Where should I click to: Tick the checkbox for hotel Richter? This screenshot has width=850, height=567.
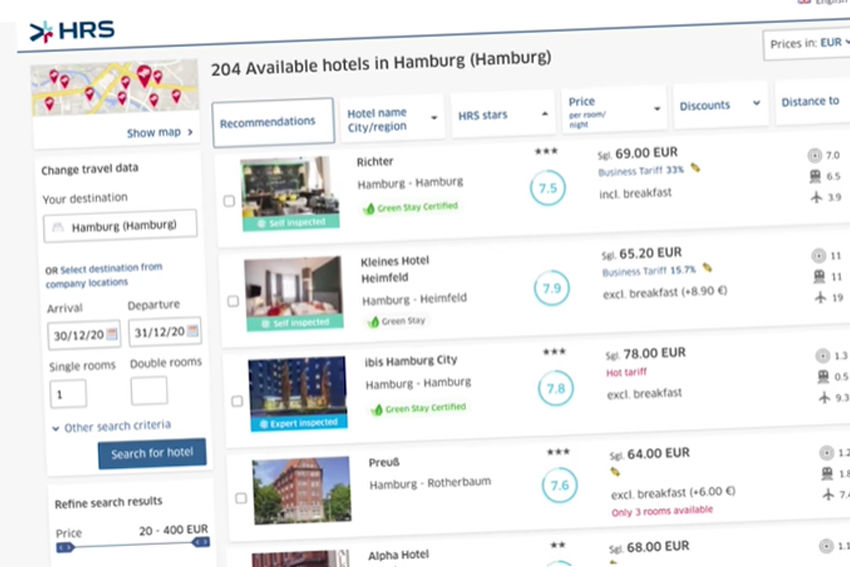click(x=229, y=201)
